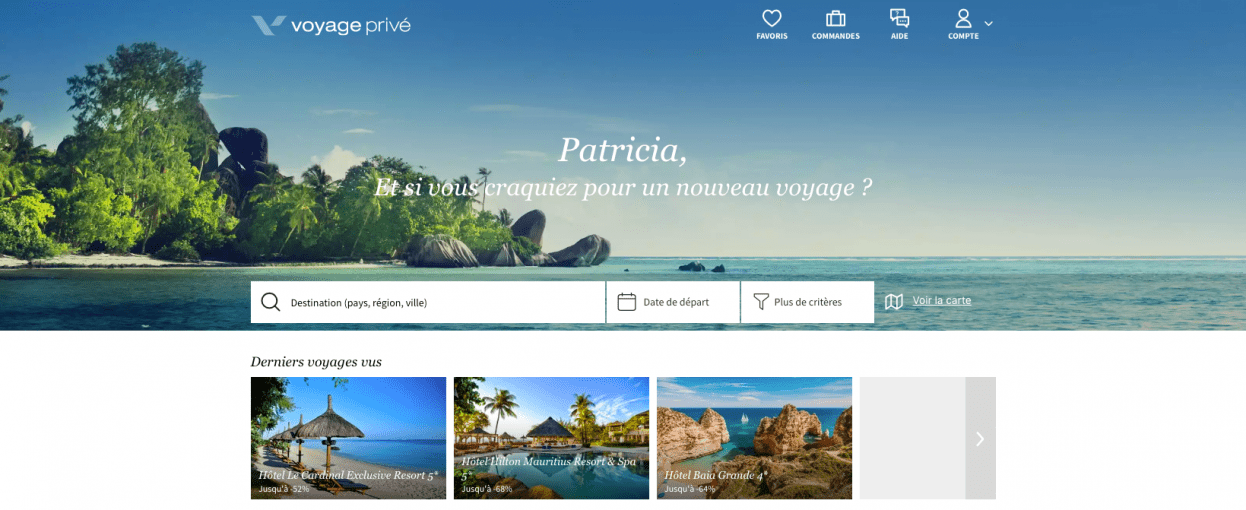
Task: Open the Date de départ picker
Action: pyautogui.click(x=674, y=302)
